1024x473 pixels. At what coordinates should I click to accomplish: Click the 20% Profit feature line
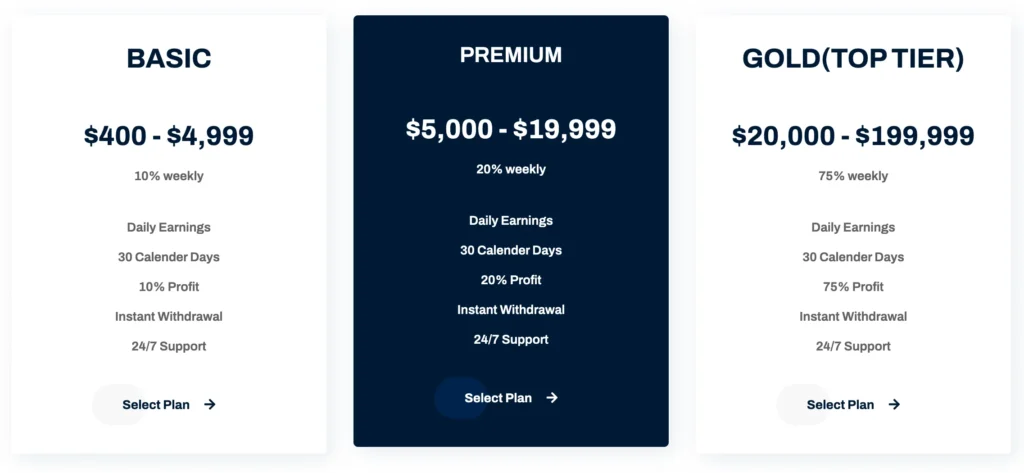[511, 280]
